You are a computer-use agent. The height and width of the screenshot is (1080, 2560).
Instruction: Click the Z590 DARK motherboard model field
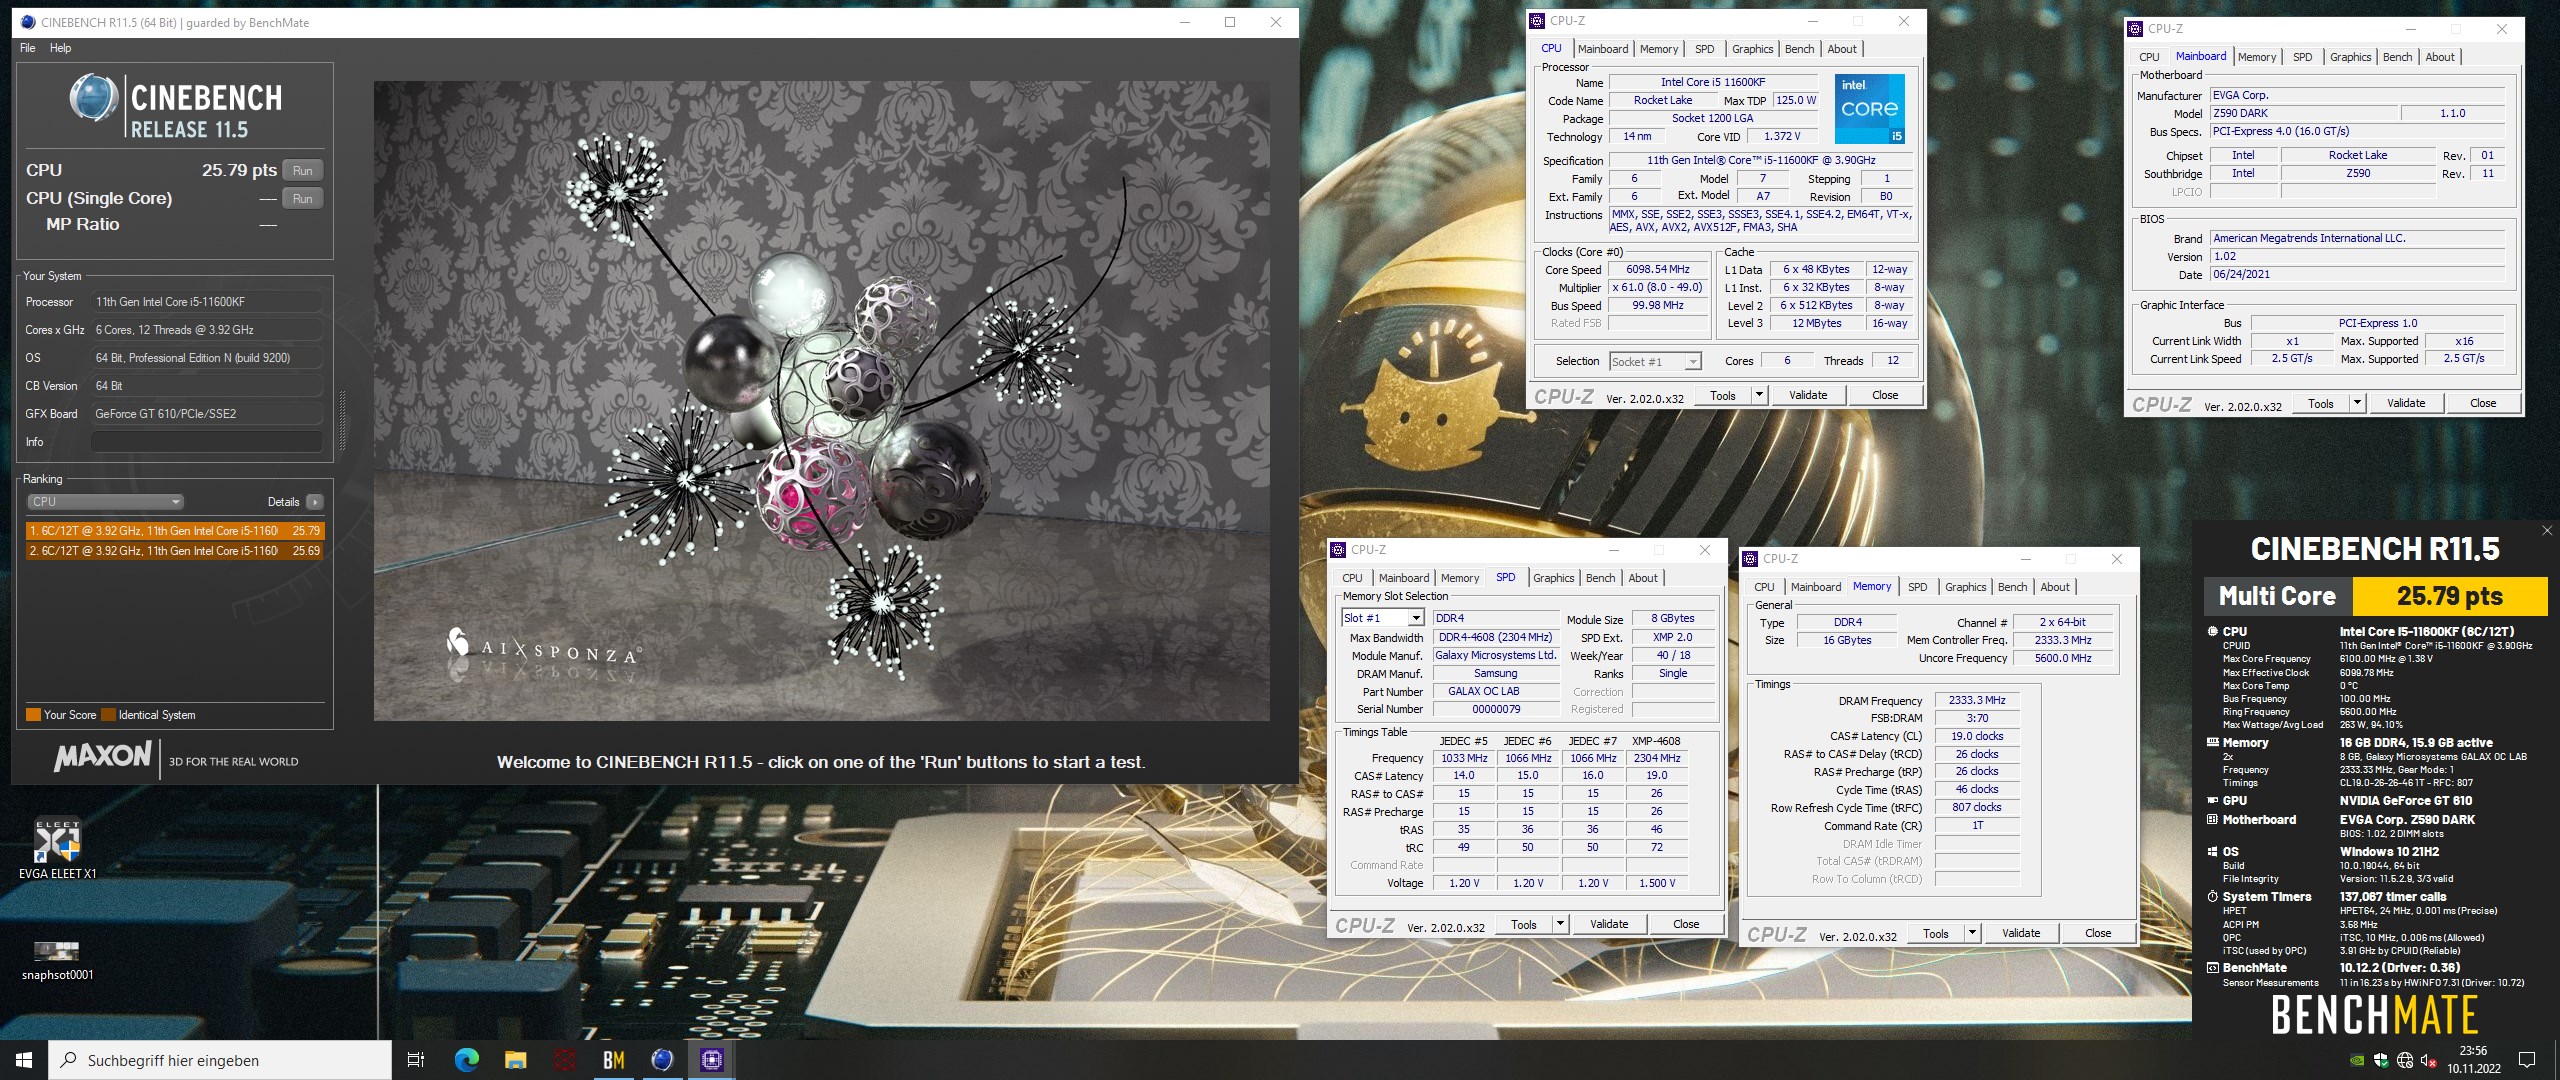pyautogui.click(x=2303, y=114)
